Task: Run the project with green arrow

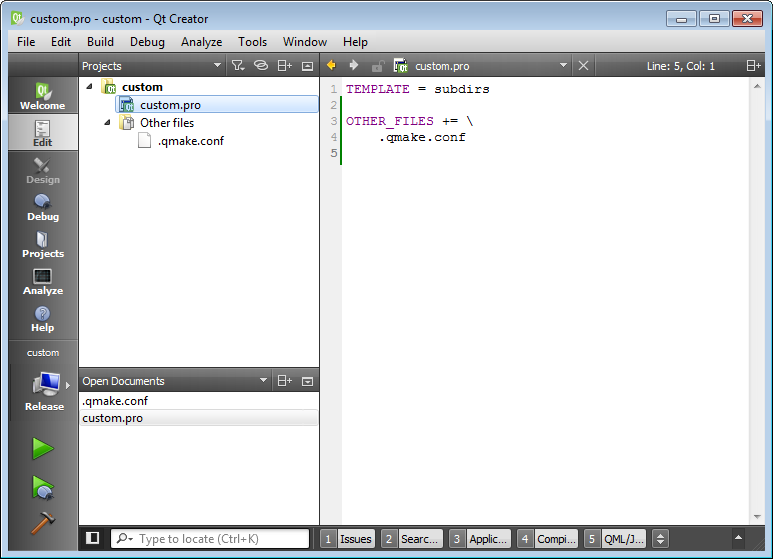Action: click(43, 449)
